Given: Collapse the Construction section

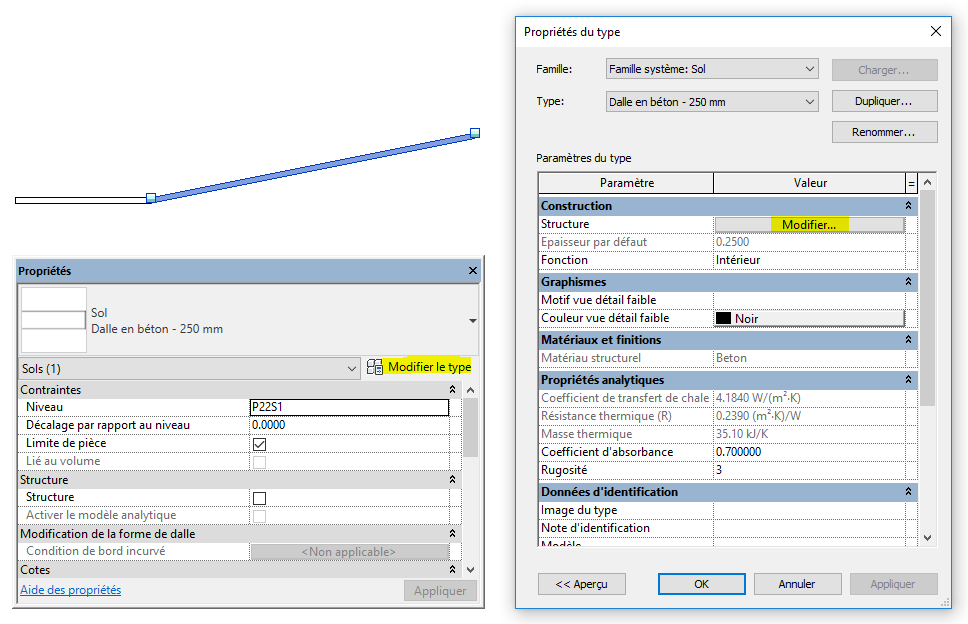Looking at the screenshot, I should [x=909, y=206].
